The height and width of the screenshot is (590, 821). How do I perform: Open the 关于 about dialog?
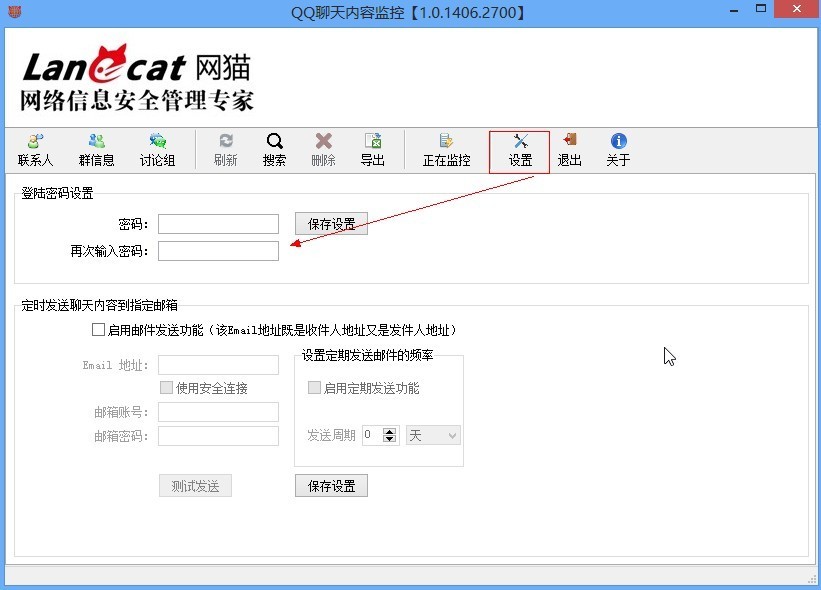click(618, 151)
